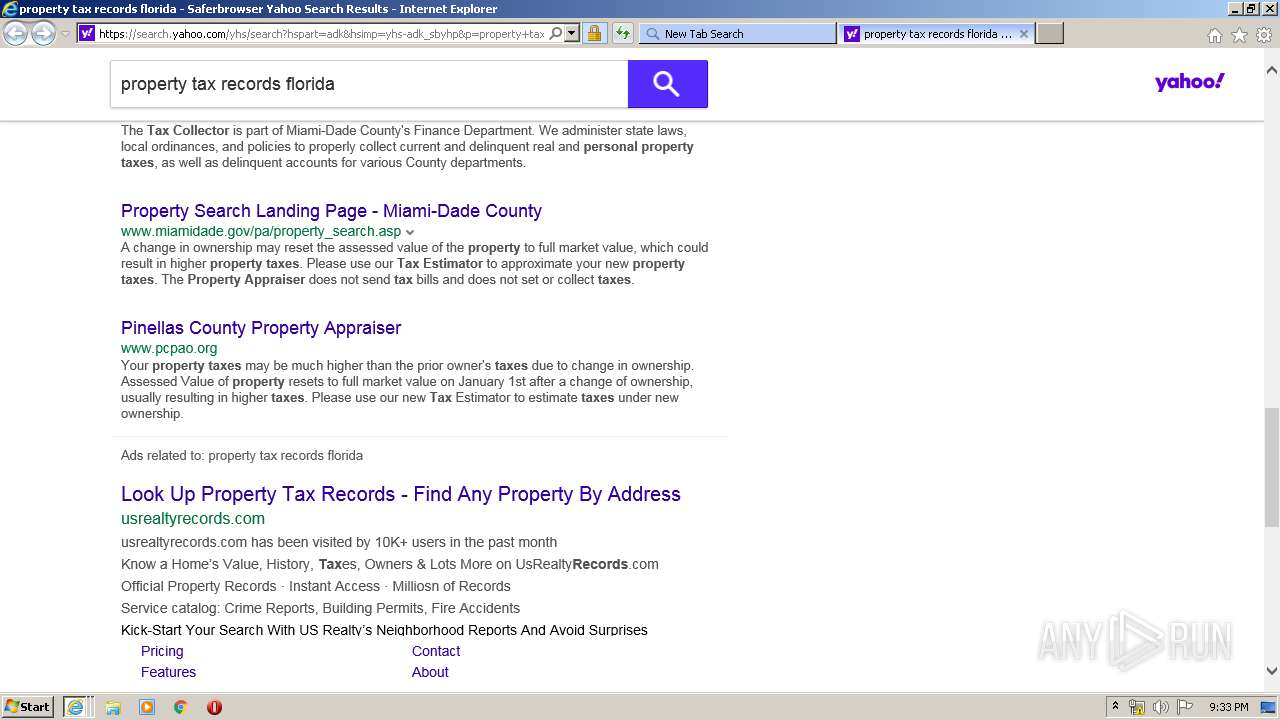This screenshot has width=1280, height=720.
Task: Open a new blank tab button
Action: 1049,33
